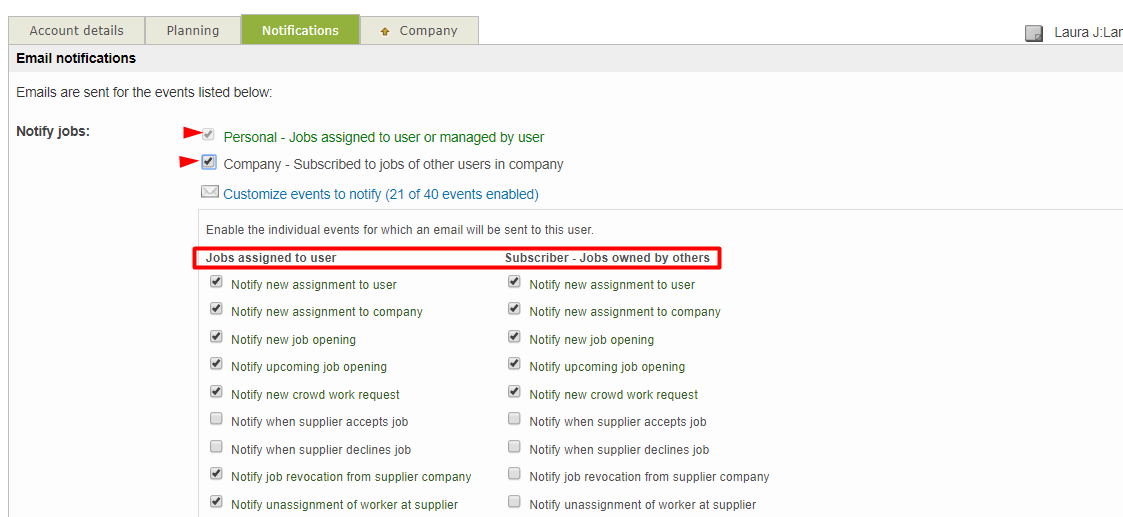This screenshot has width=1123, height=517.
Task: Switch to the Planning tab
Action: point(193,30)
